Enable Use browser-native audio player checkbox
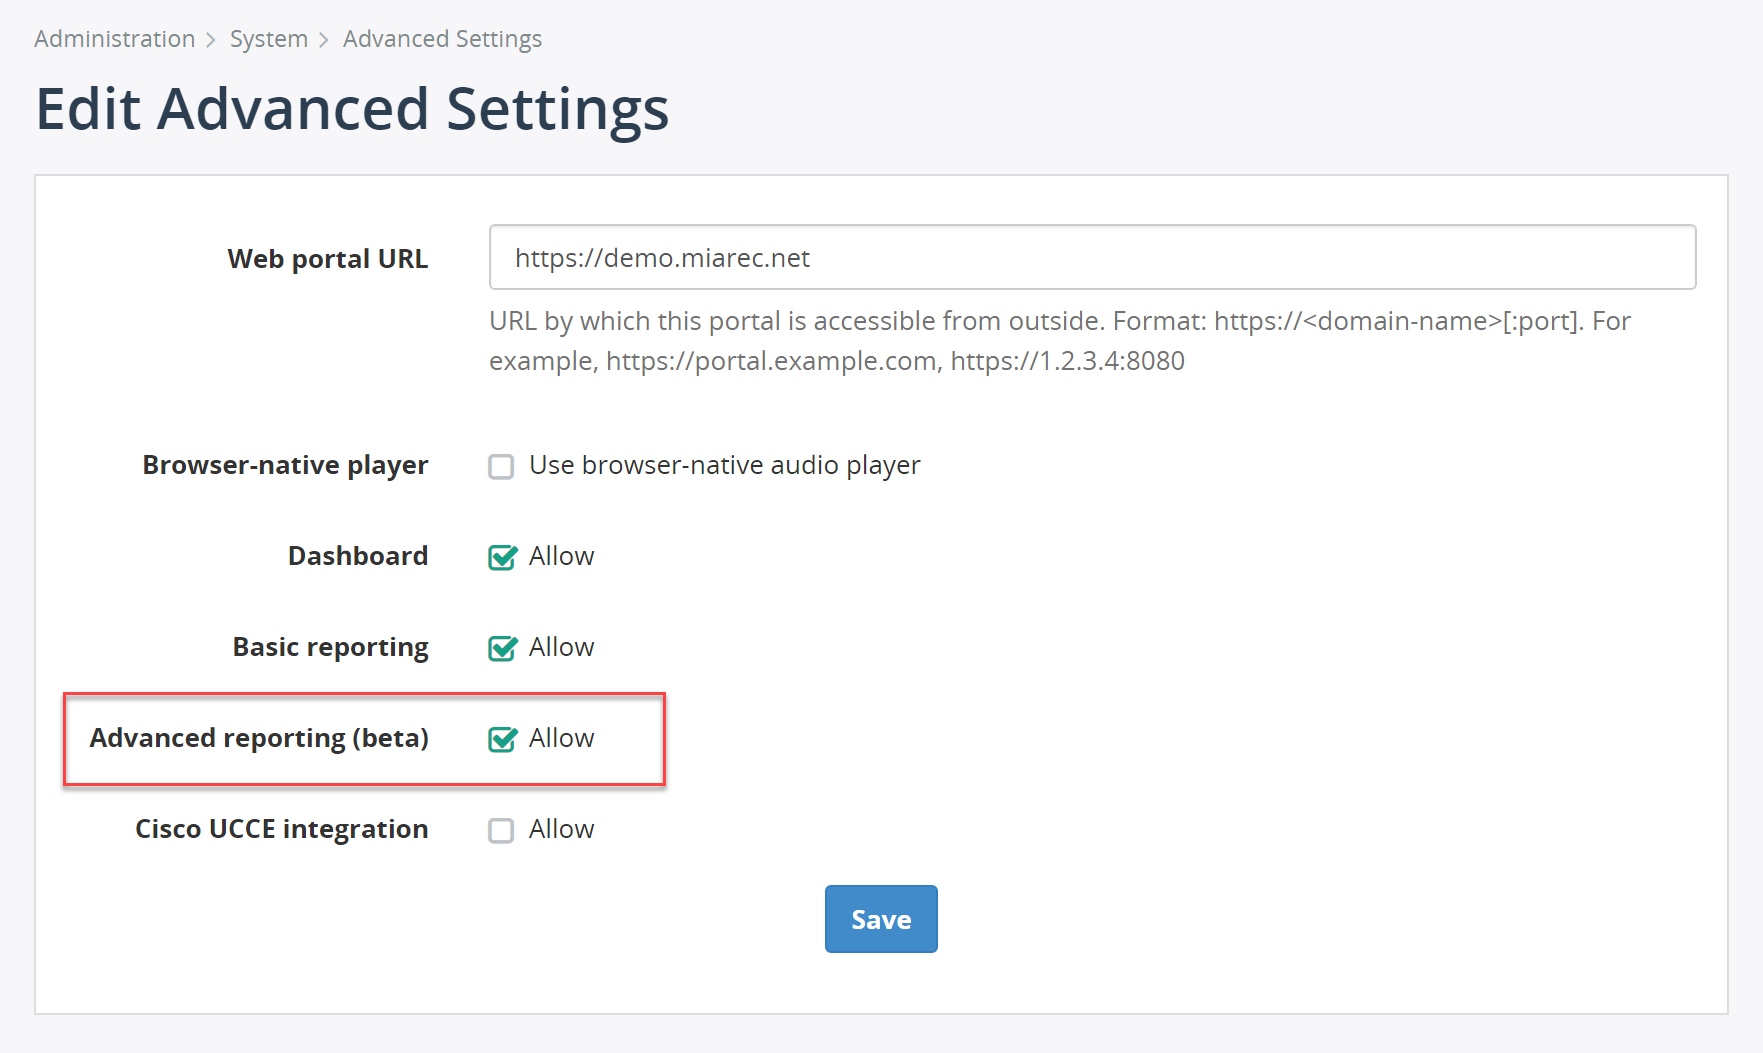Image resolution: width=1763 pixels, height=1053 pixels. pyautogui.click(x=501, y=466)
